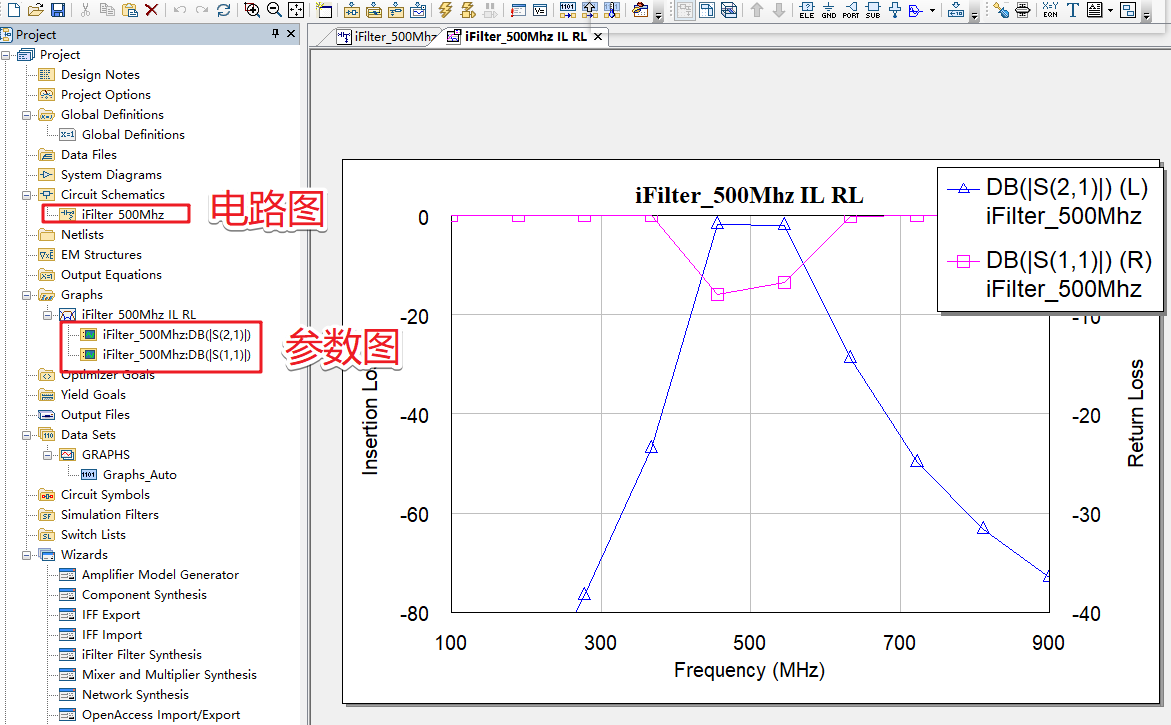Screen dimensions: 1171x725
Task: Place a ground with the GND icon
Action: pyautogui.click(x=828, y=10)
